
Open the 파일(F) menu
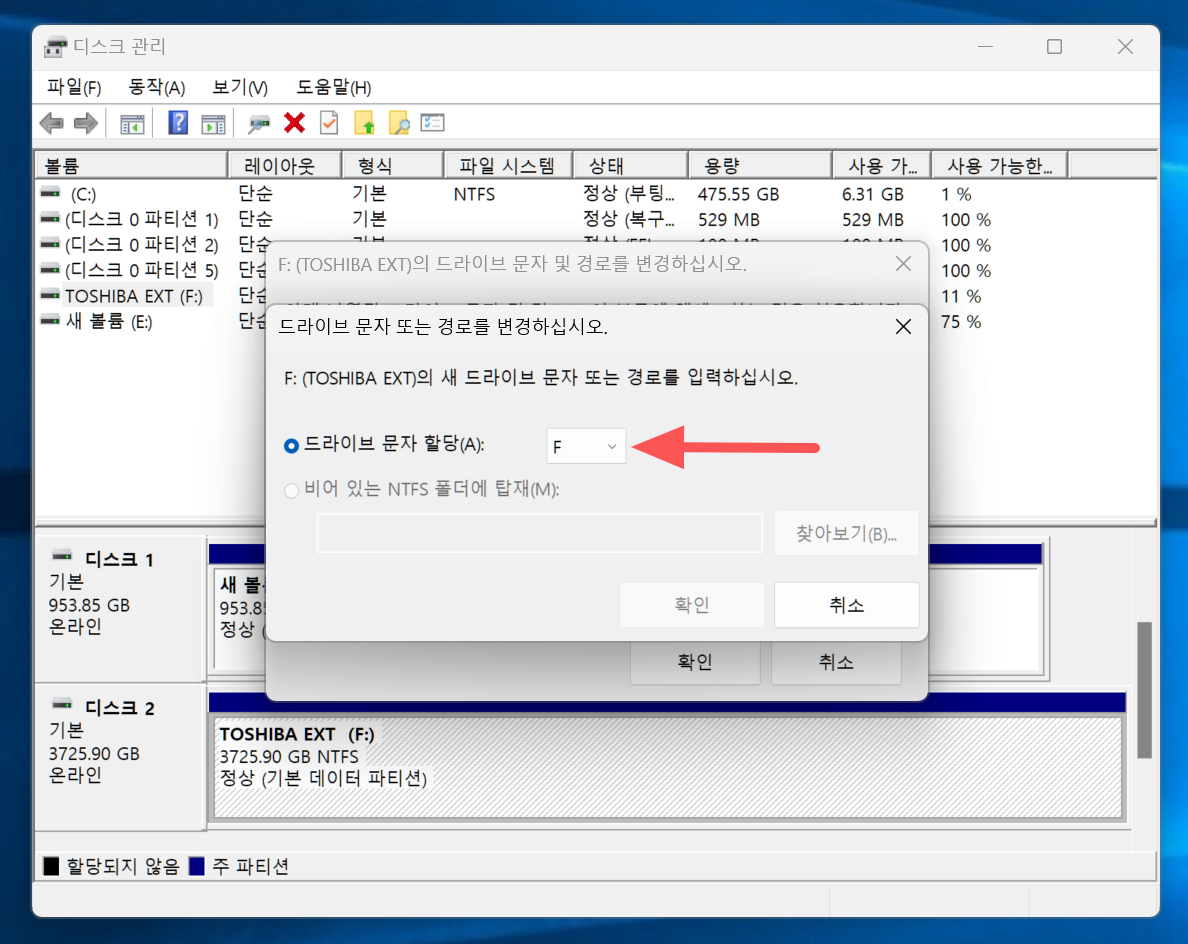[x=74, y=87]
